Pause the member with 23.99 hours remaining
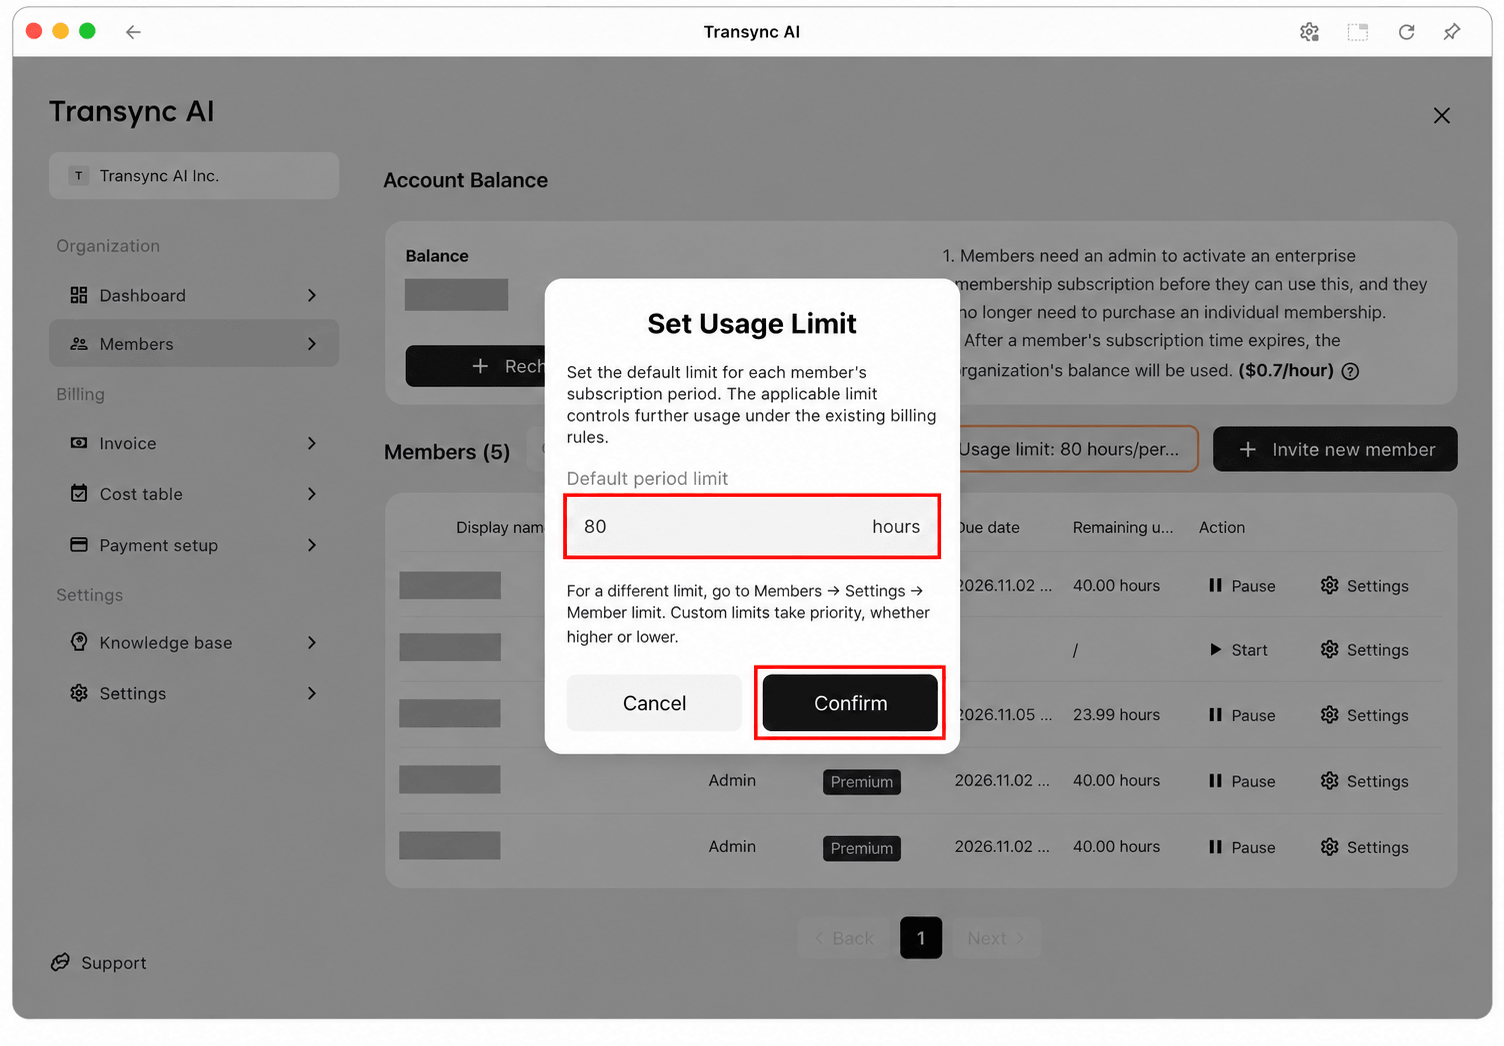This screenshot has width=1504, height=1046. (x=1242, y=715)
